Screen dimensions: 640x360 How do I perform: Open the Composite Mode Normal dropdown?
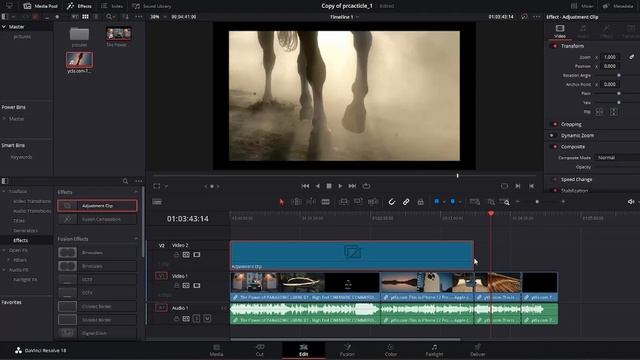(617, 158)
